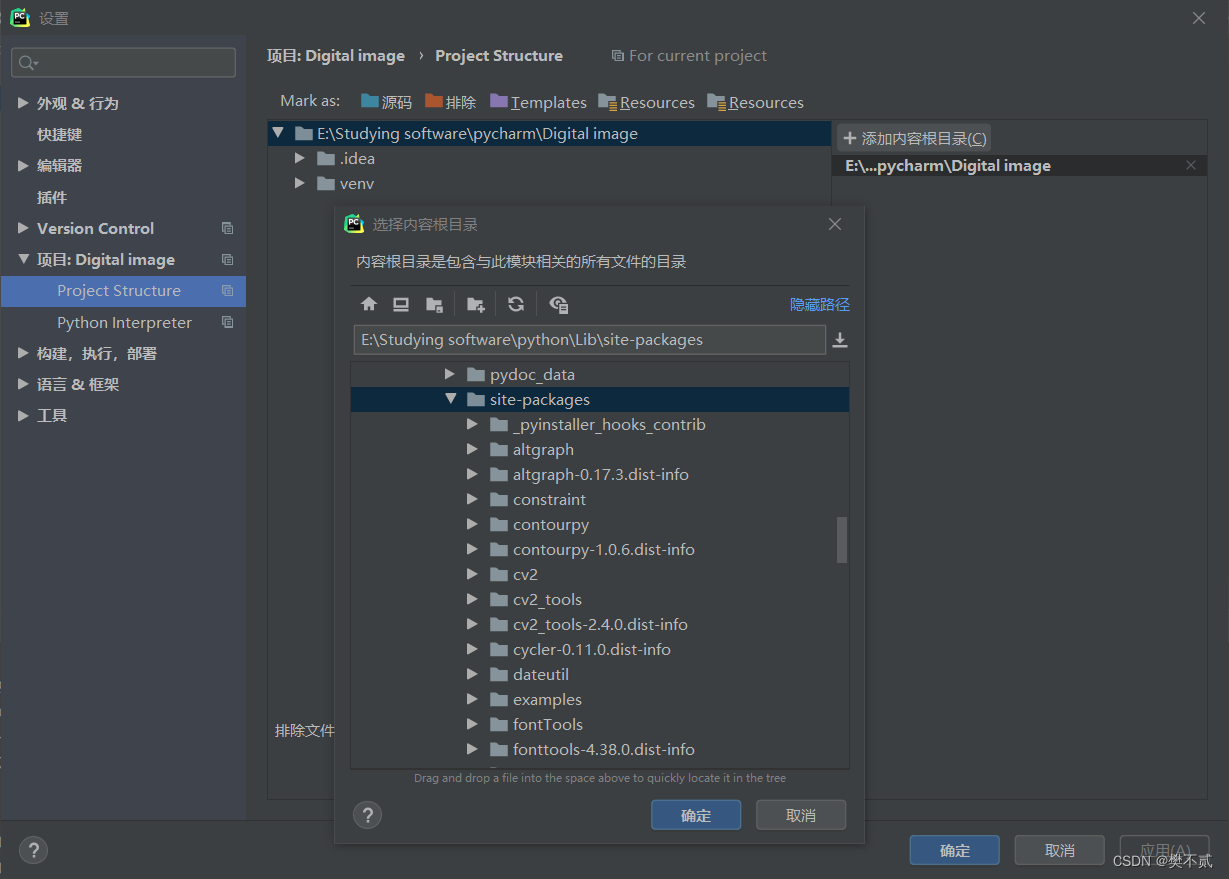
Task: Click copy icon beside Version Control
Action: (x=227, y=228)
